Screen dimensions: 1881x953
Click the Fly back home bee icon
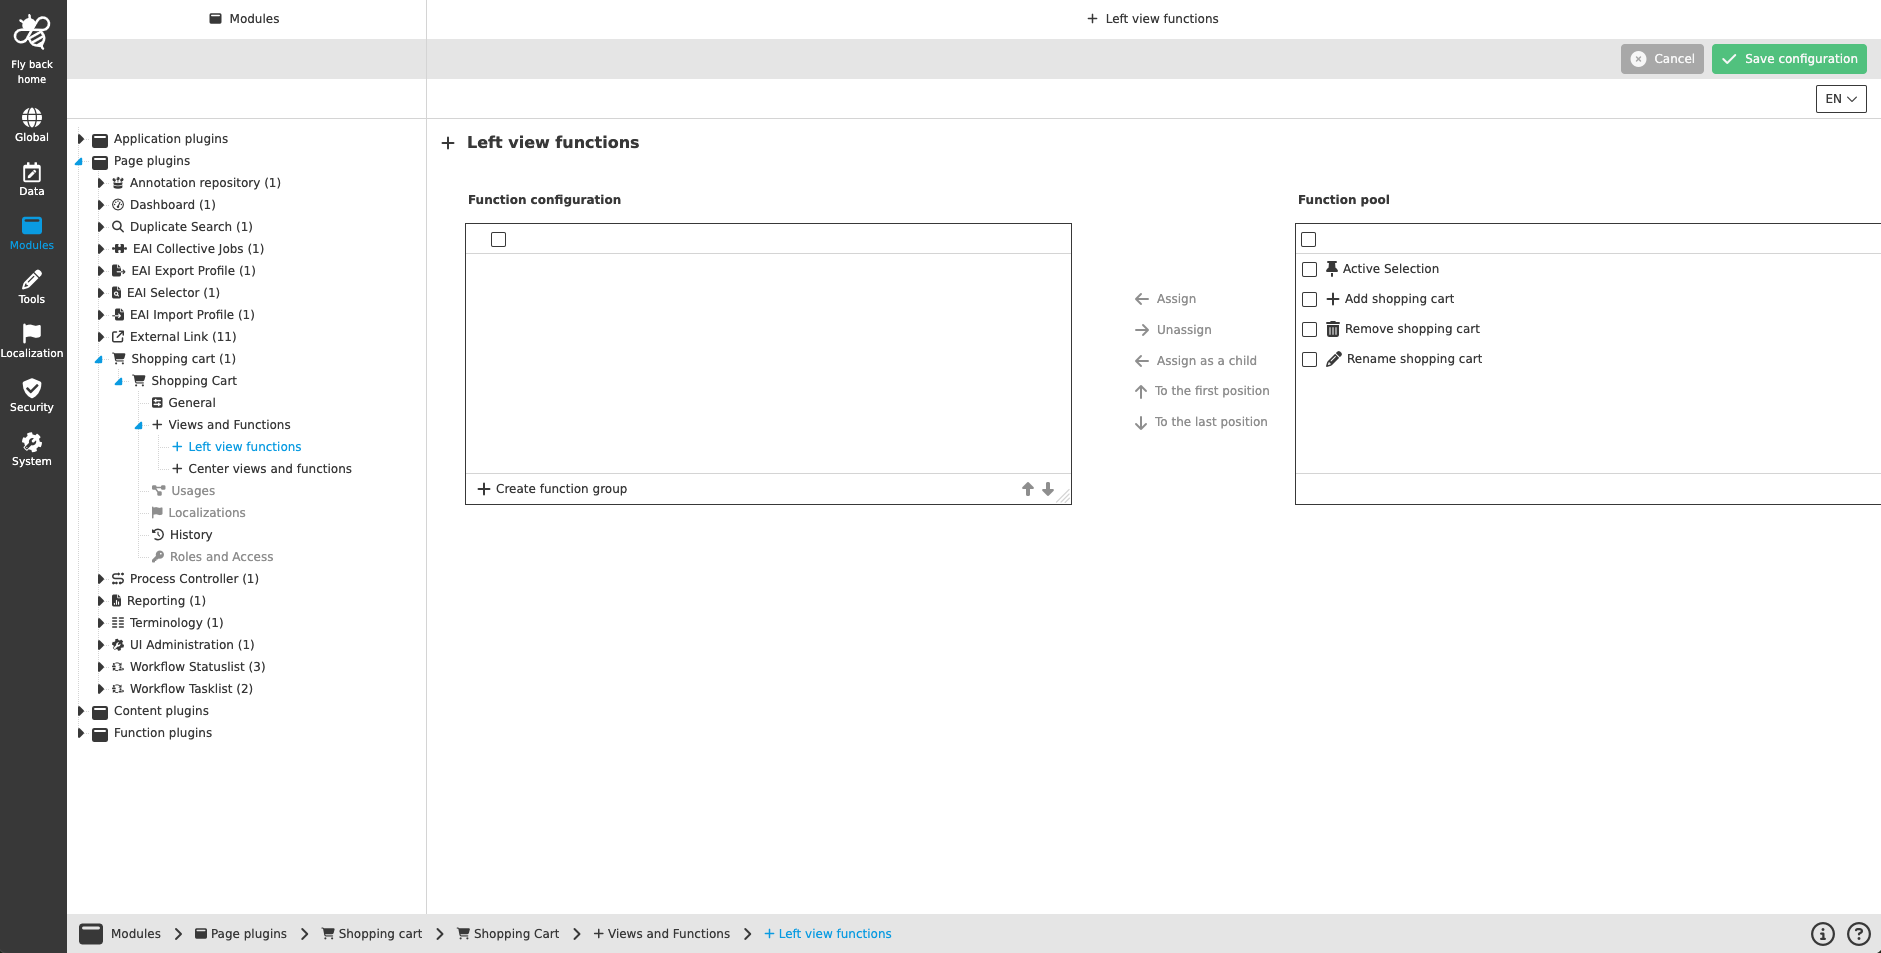pos(31,33)
